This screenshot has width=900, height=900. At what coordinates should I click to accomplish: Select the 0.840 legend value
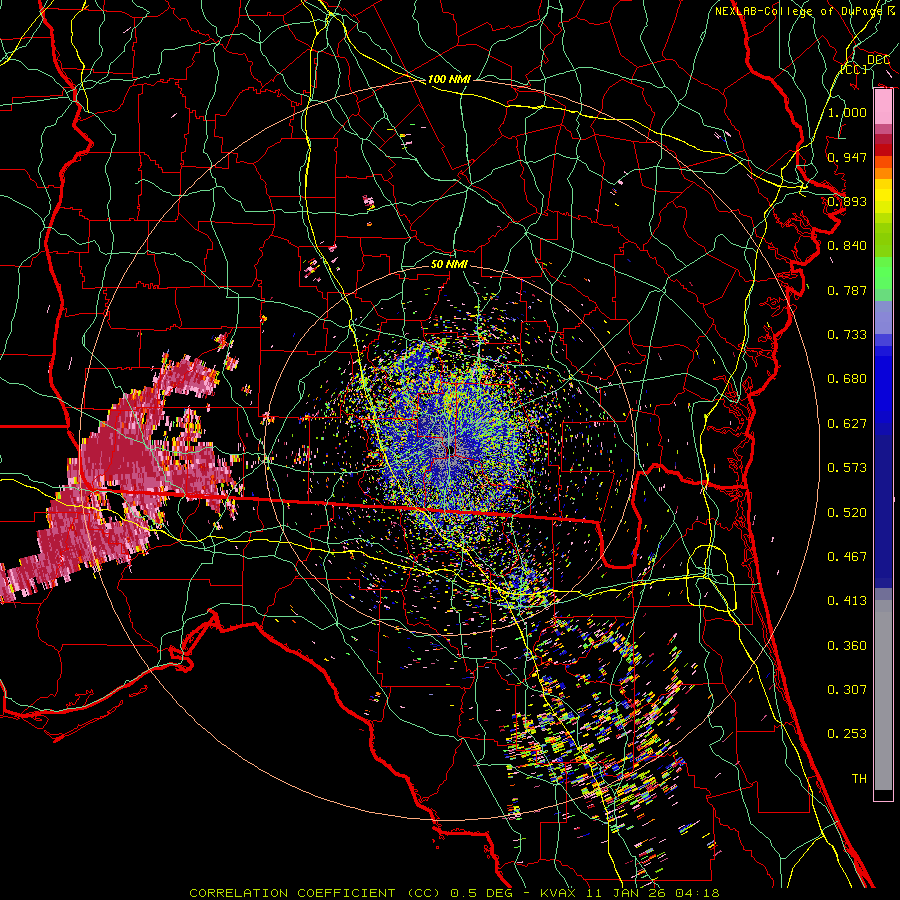point(847,246)
